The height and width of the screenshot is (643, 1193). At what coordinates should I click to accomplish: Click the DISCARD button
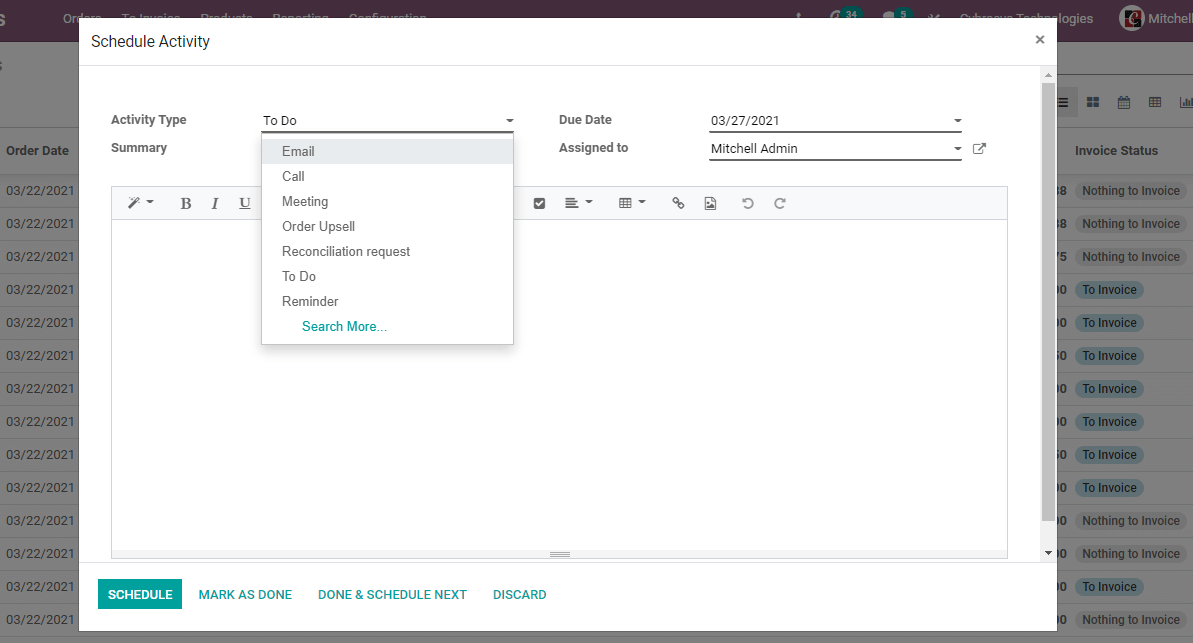pos(520,594)
